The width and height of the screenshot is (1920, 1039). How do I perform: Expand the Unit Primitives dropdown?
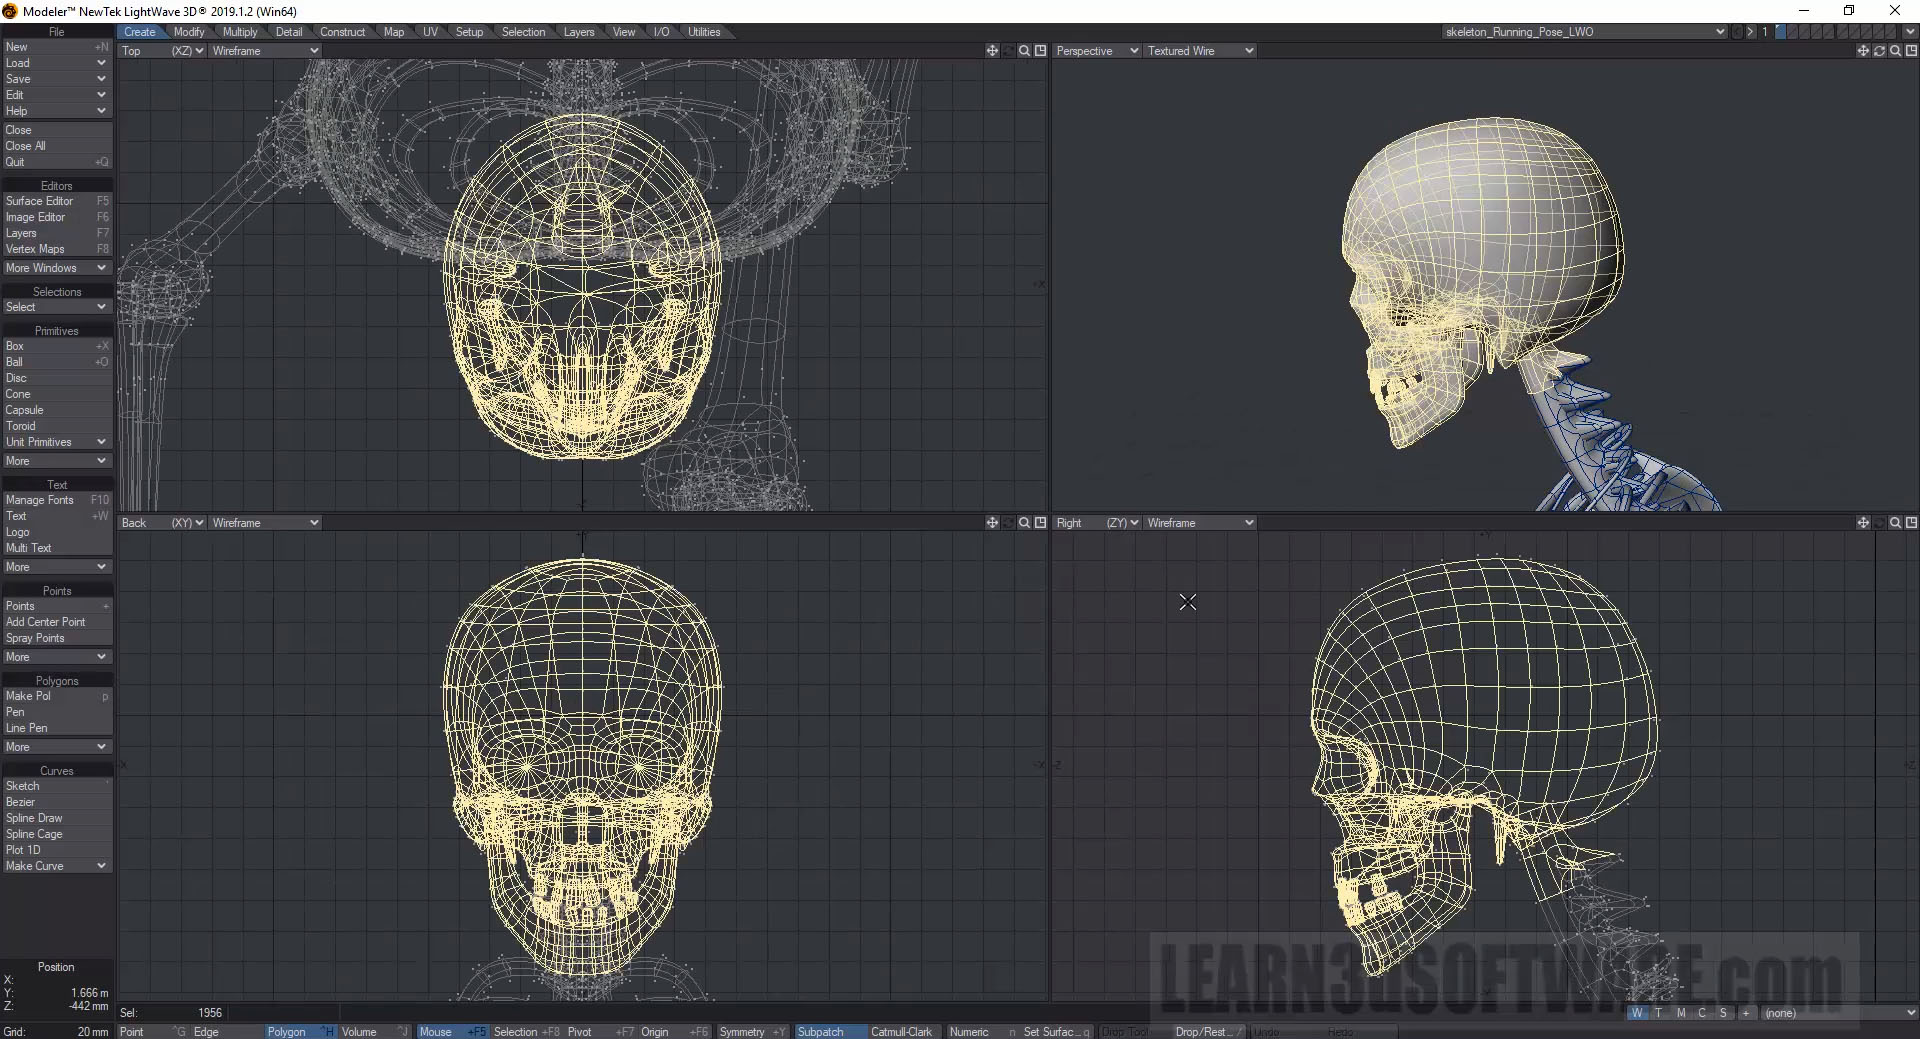(x=56, y=442)
